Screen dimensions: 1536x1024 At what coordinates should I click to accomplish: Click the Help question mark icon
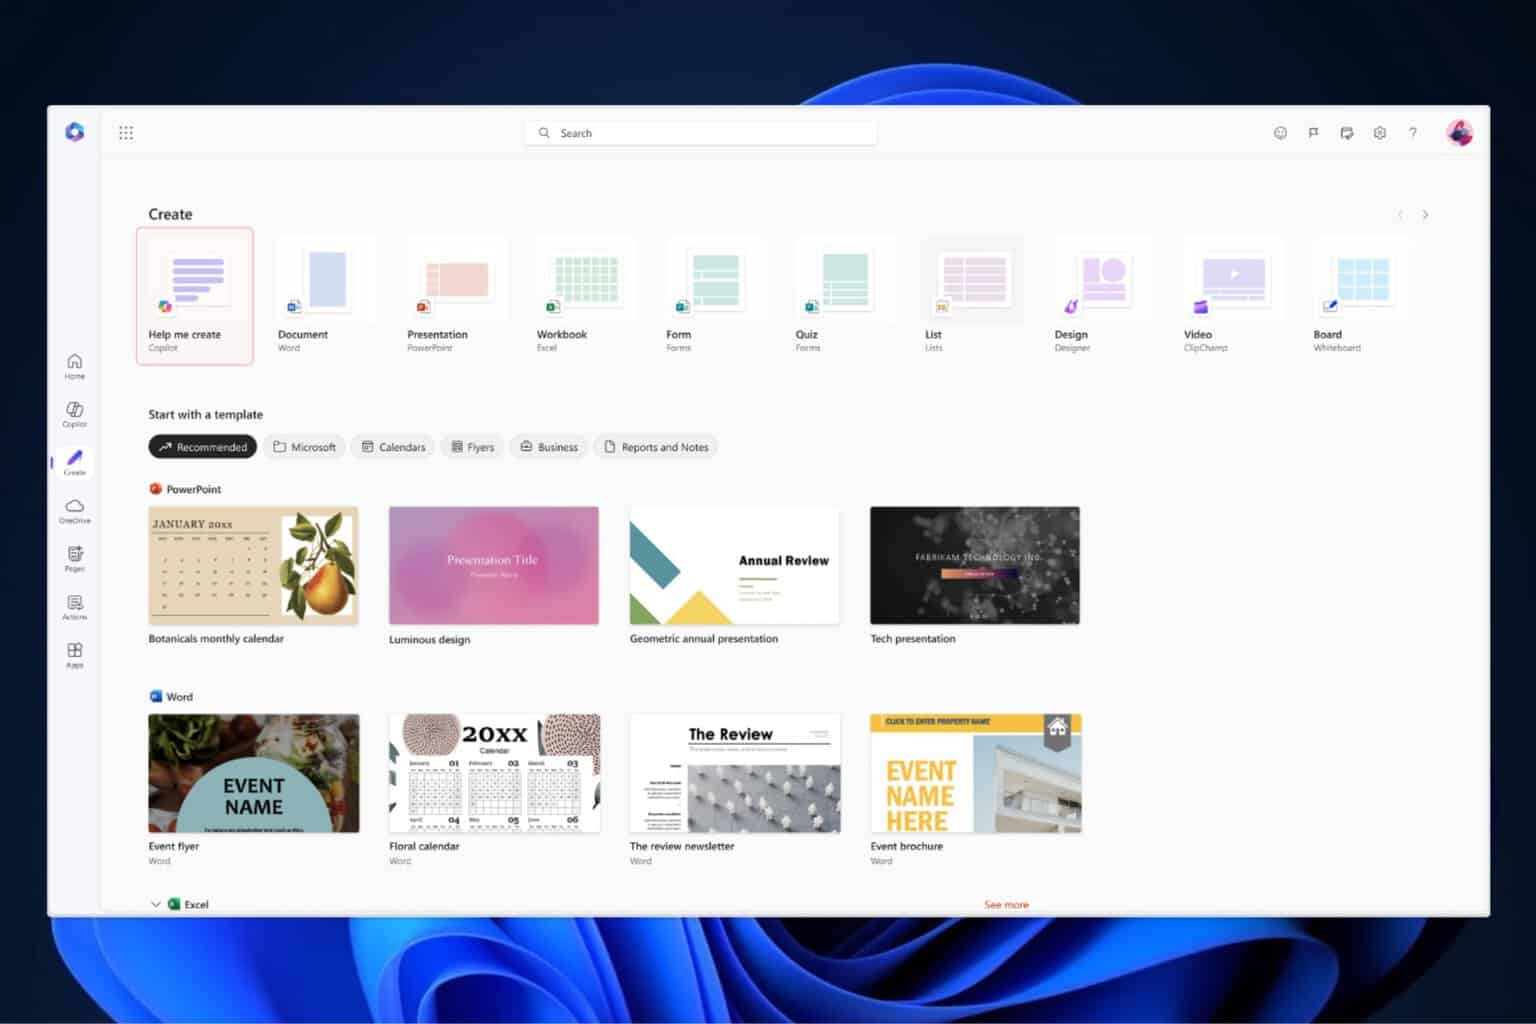(1413, 133)
